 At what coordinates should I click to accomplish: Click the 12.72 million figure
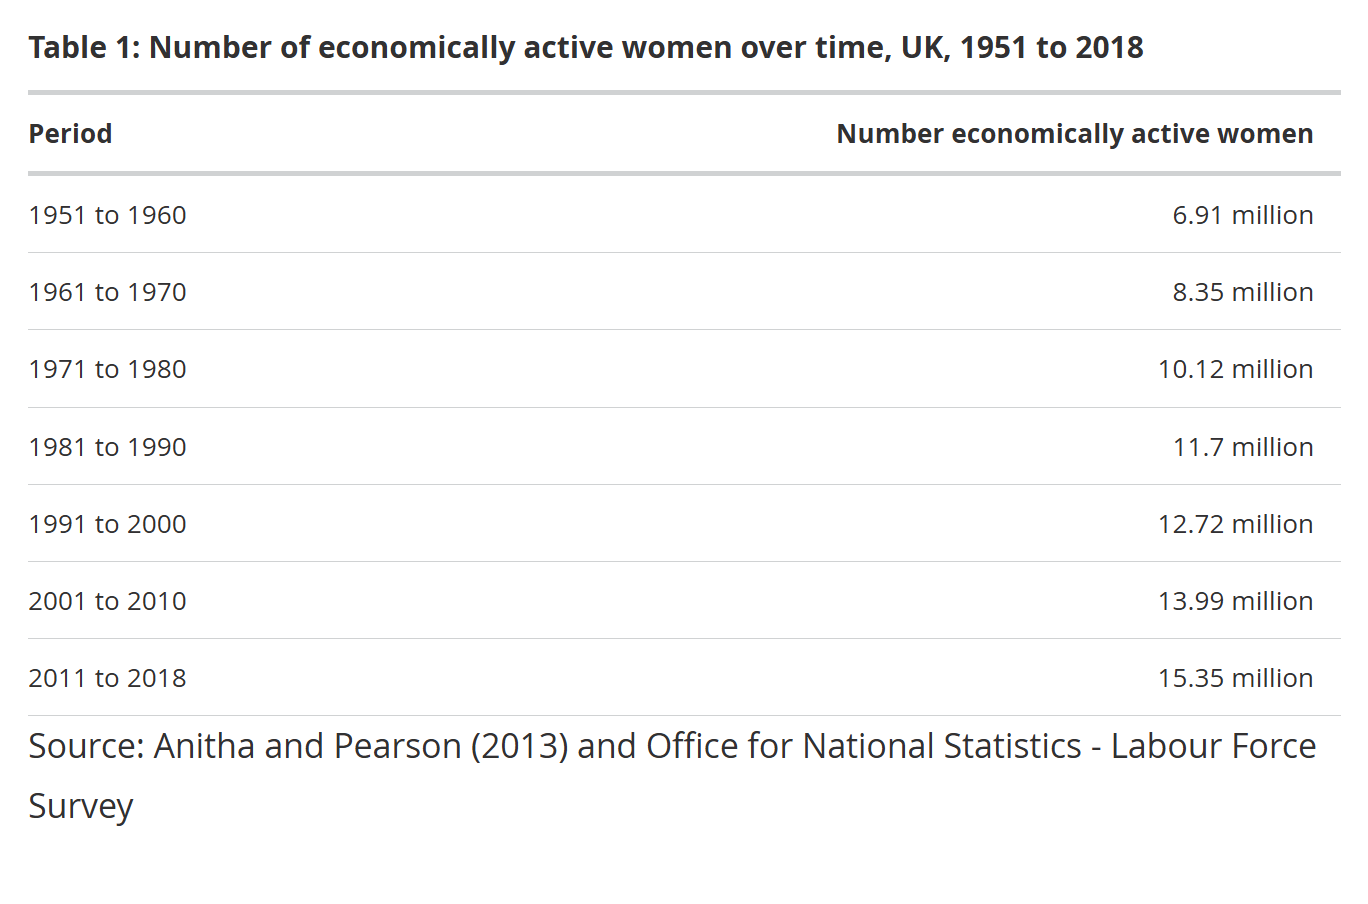1236,524
